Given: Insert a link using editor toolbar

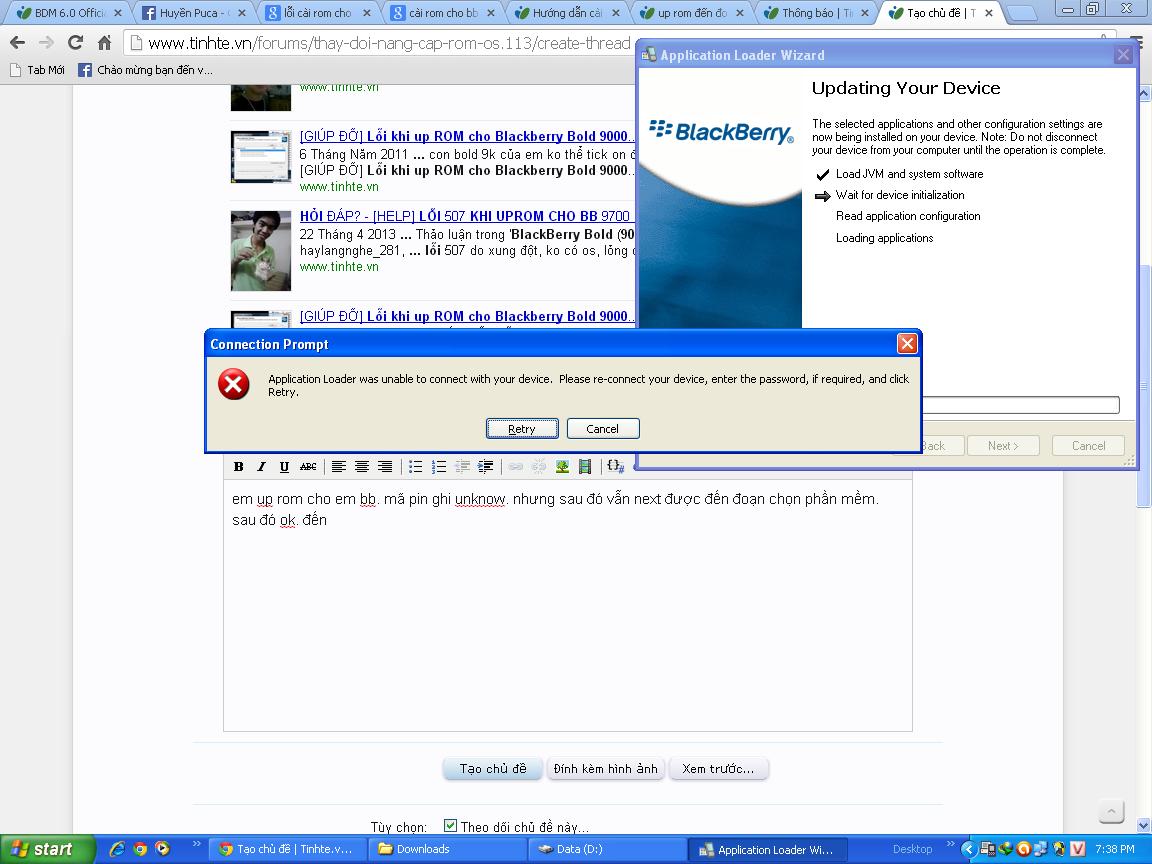Looking at the screenshot, I should [516, 467].
